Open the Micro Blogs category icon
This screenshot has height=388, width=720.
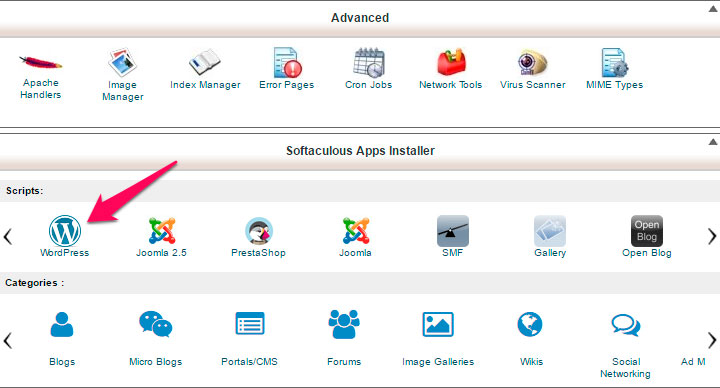click(156, 324)
